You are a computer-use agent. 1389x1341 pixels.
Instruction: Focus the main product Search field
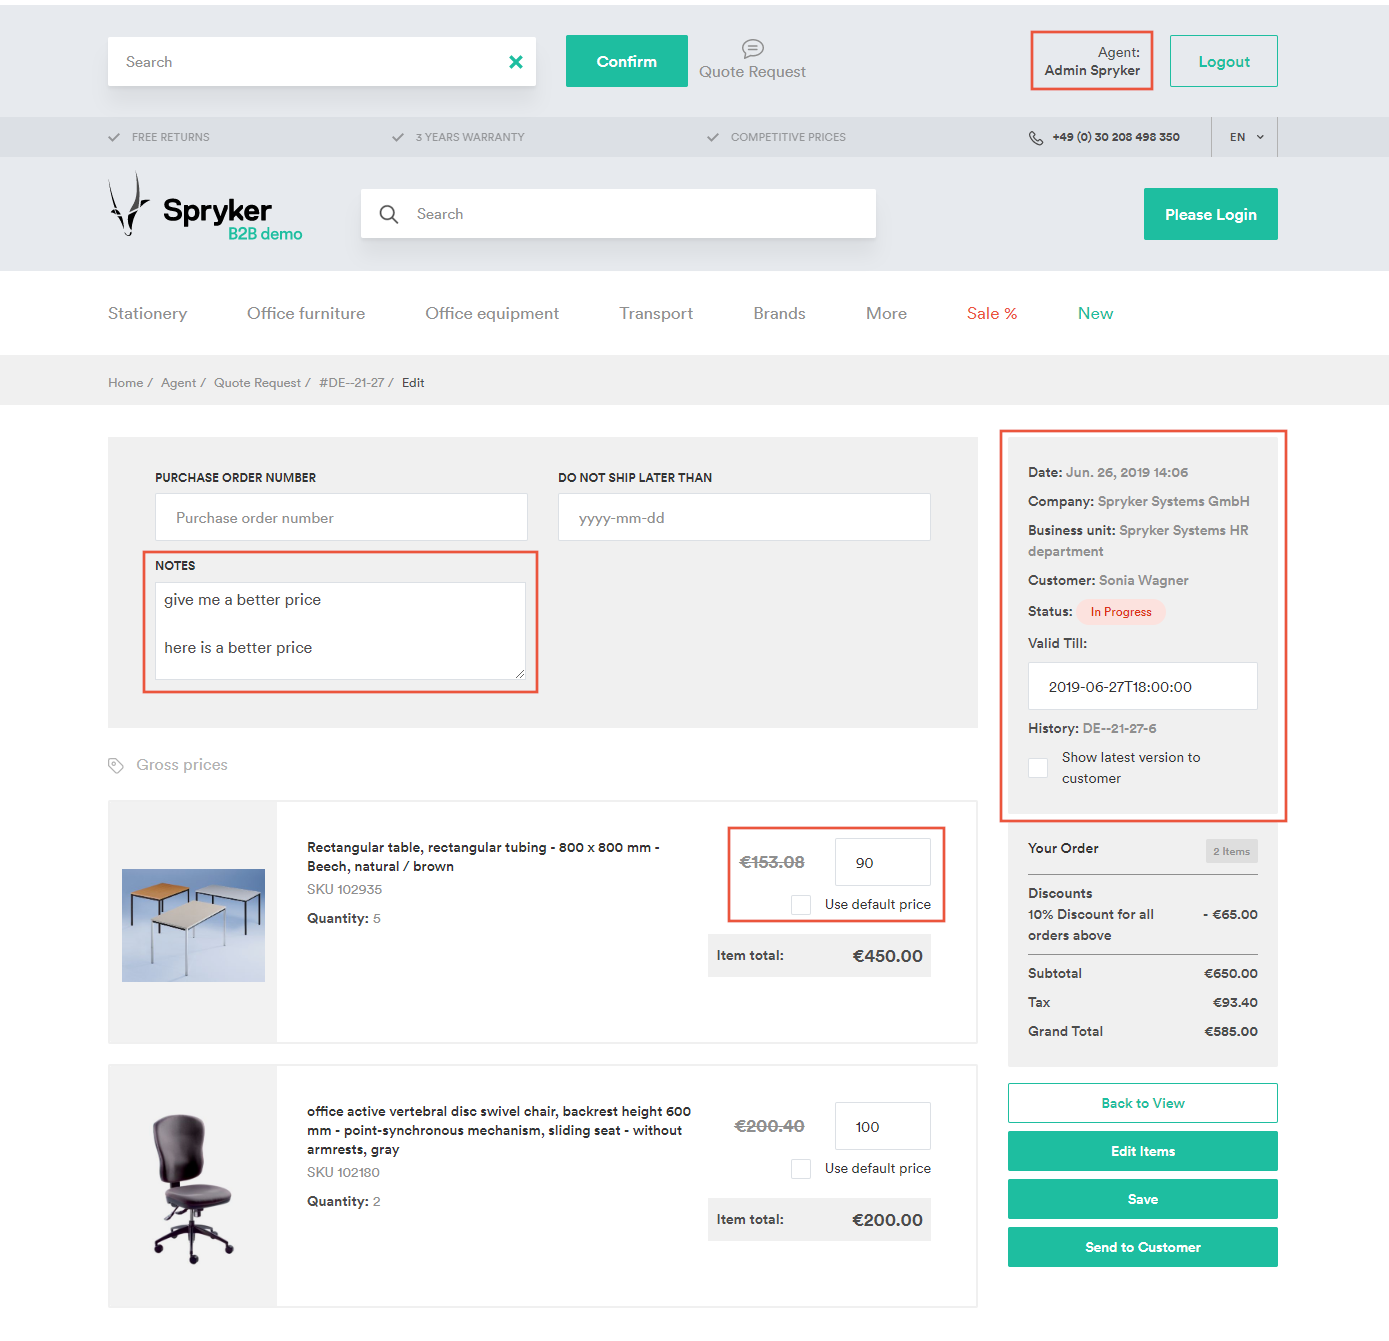(618, 214)
